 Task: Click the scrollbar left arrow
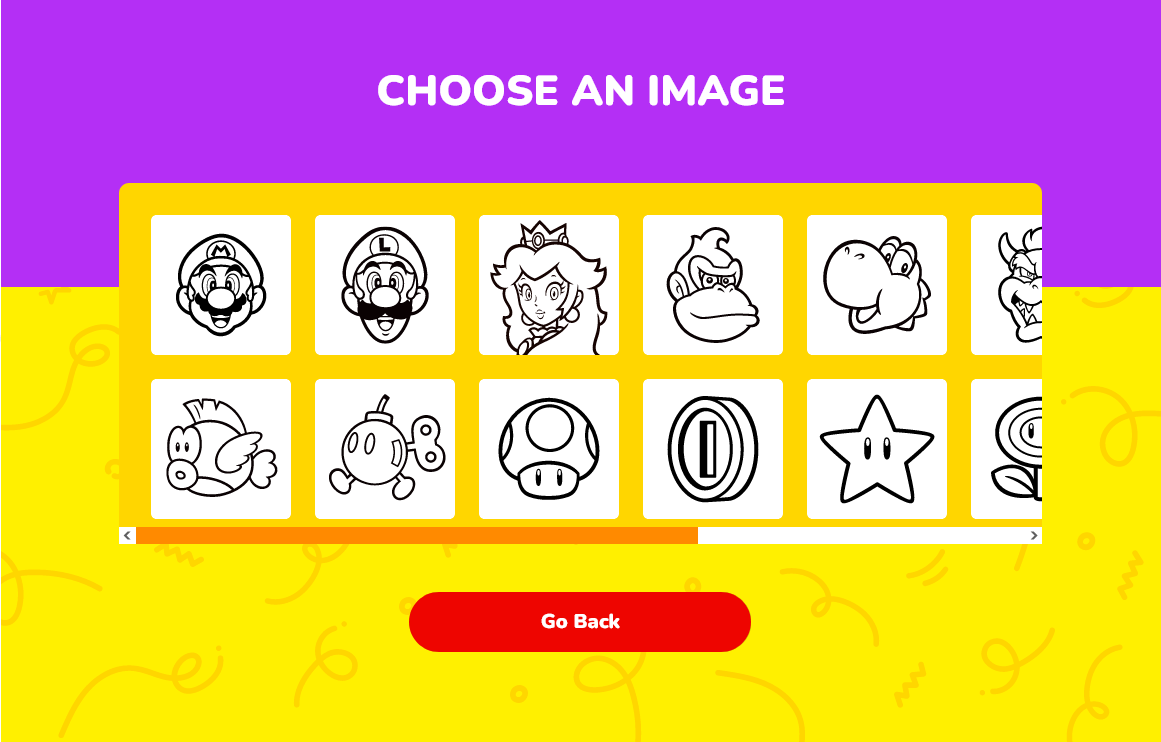tap(127, 535)
